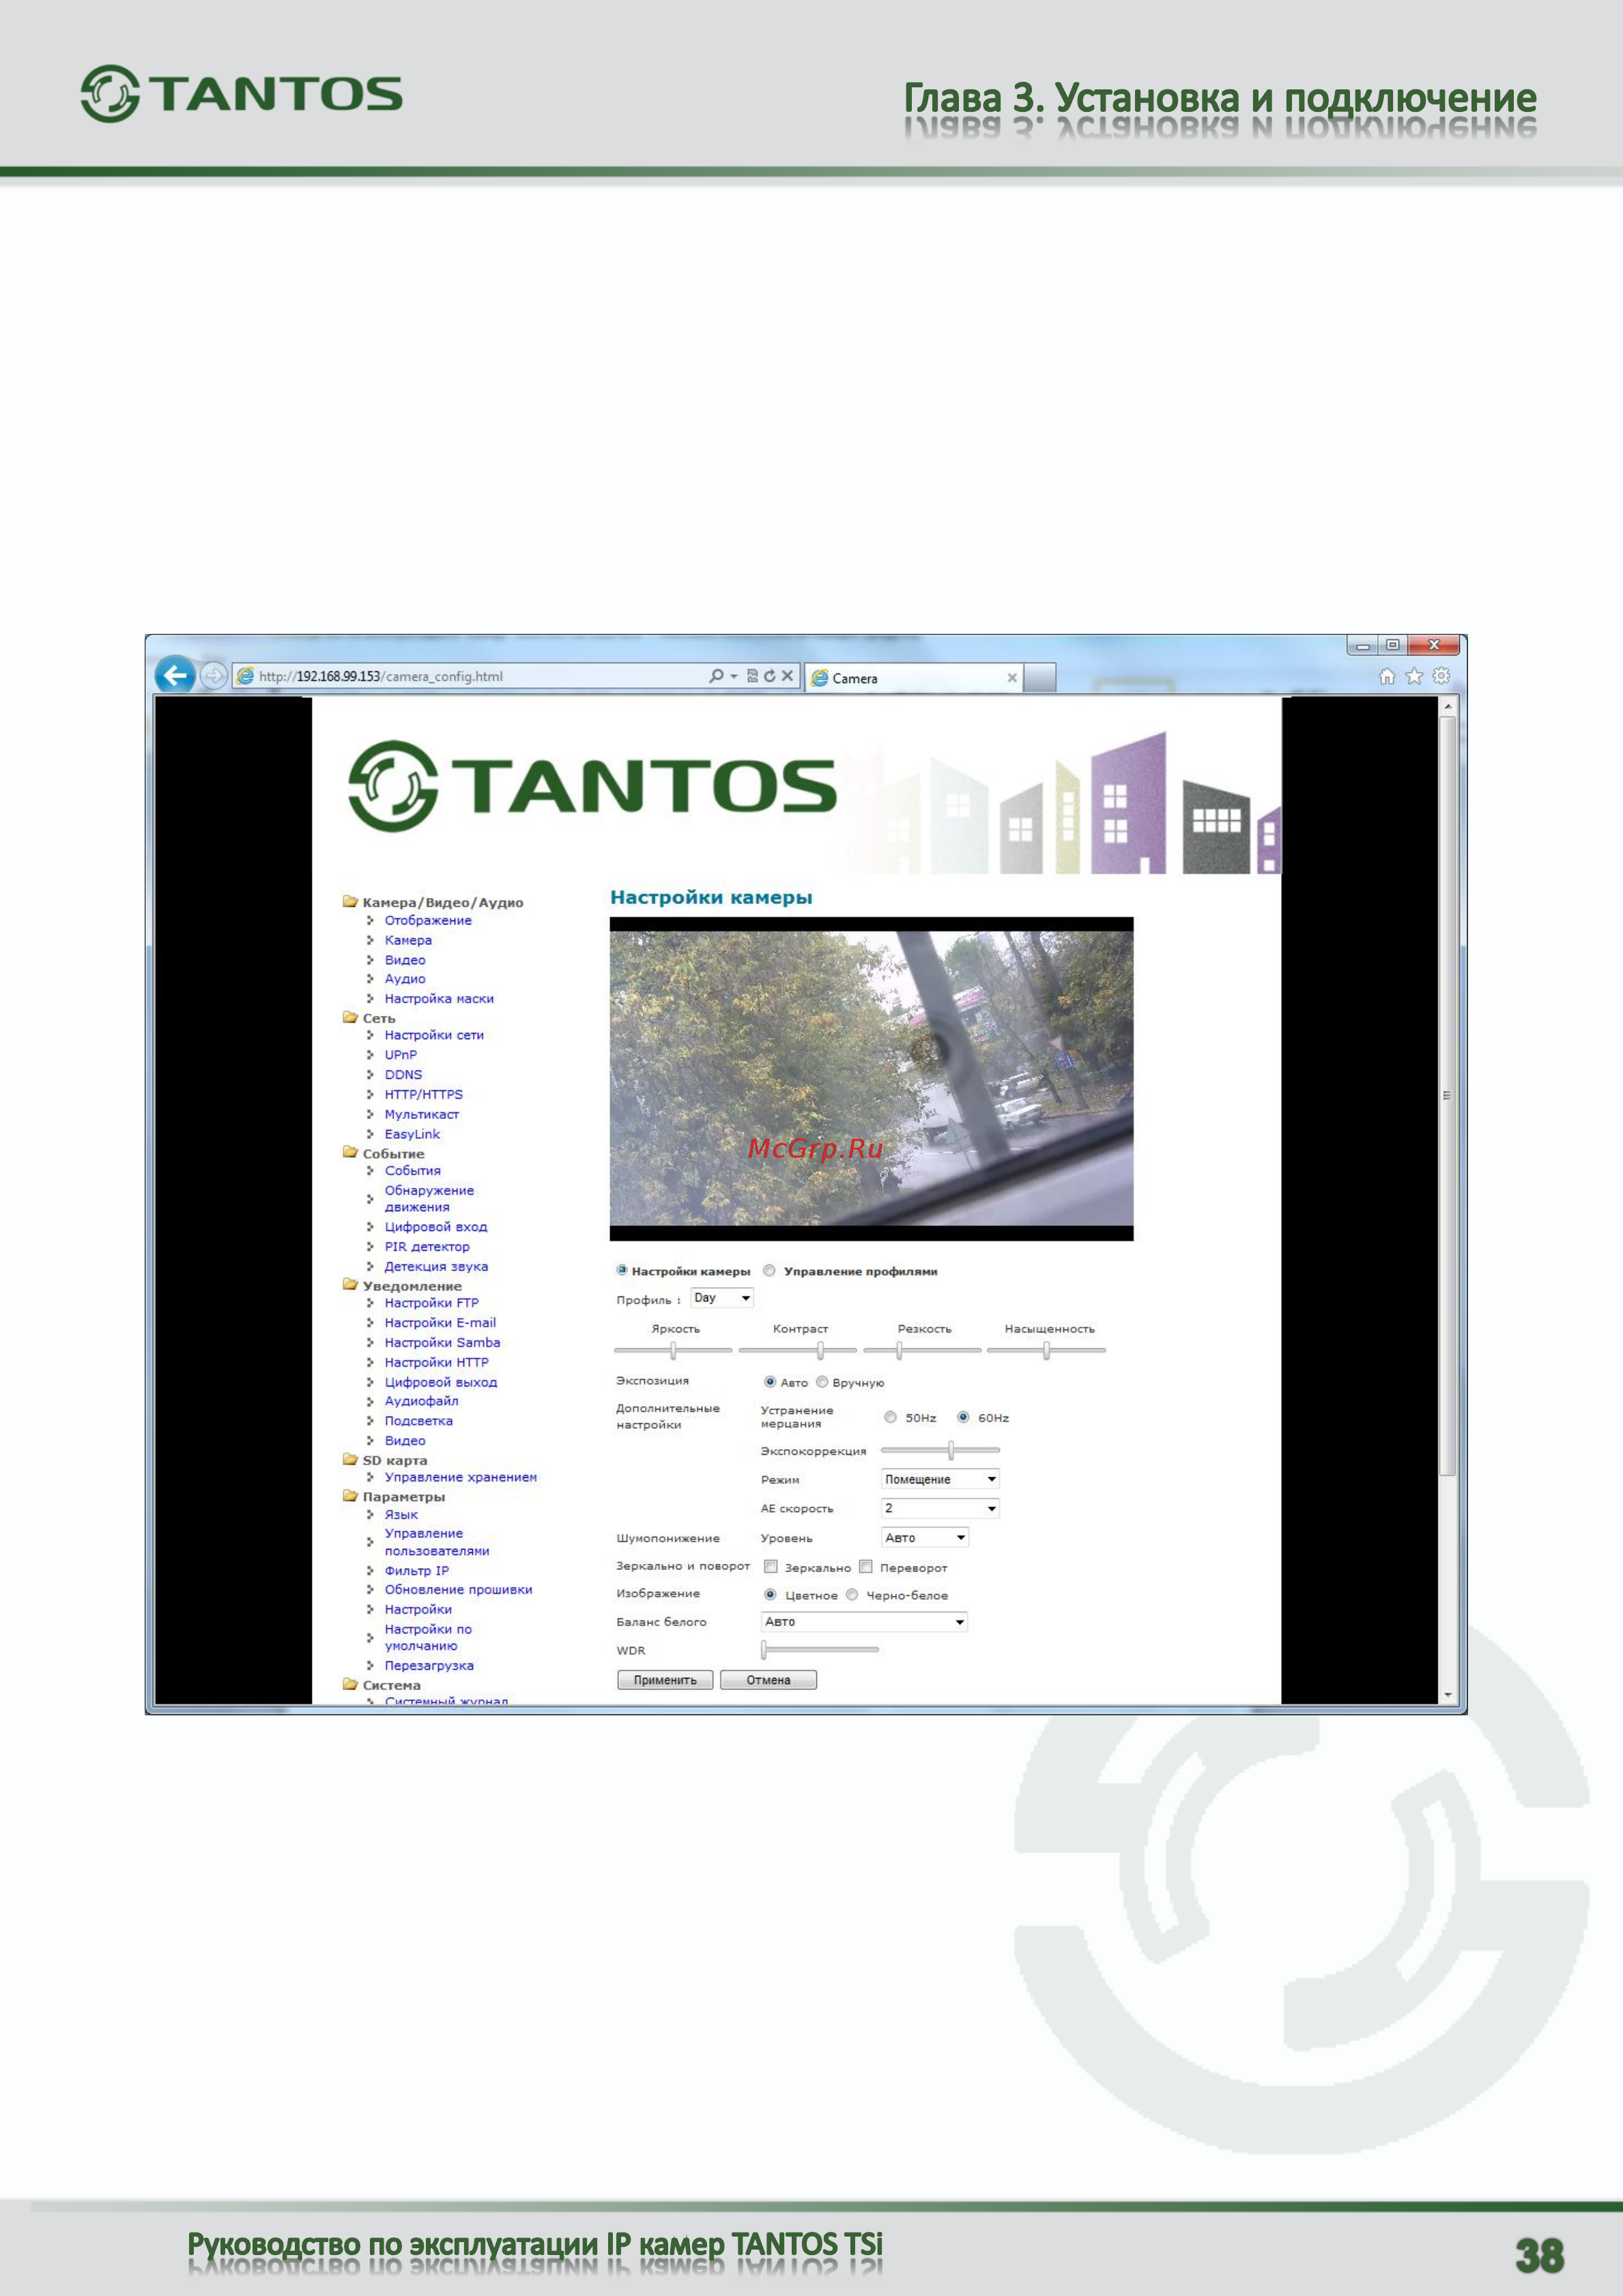Click the Уведомление folder icon
This screenshot has height=2296, width=1623.
(x=350, y=1284)
